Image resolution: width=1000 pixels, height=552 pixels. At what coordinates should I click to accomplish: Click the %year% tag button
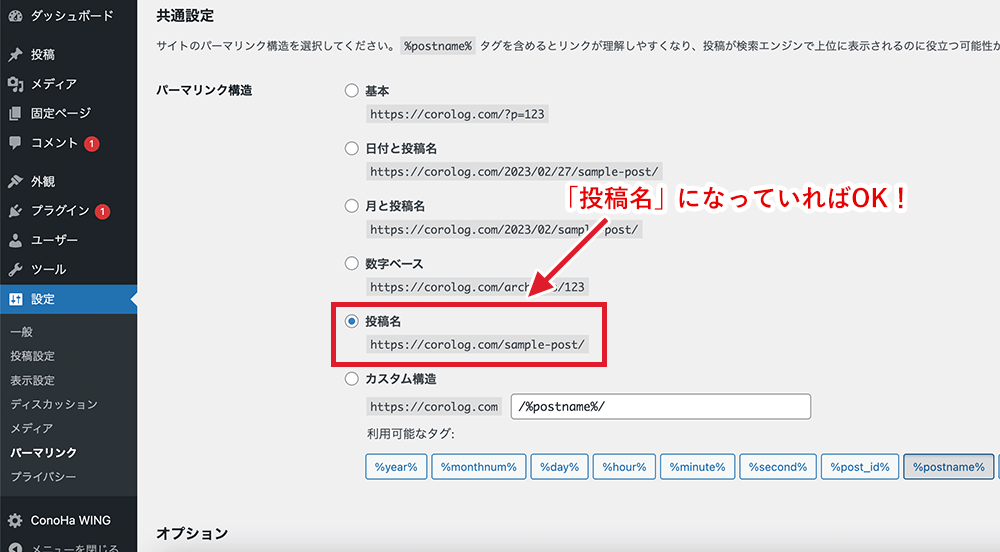coord(397,467)
